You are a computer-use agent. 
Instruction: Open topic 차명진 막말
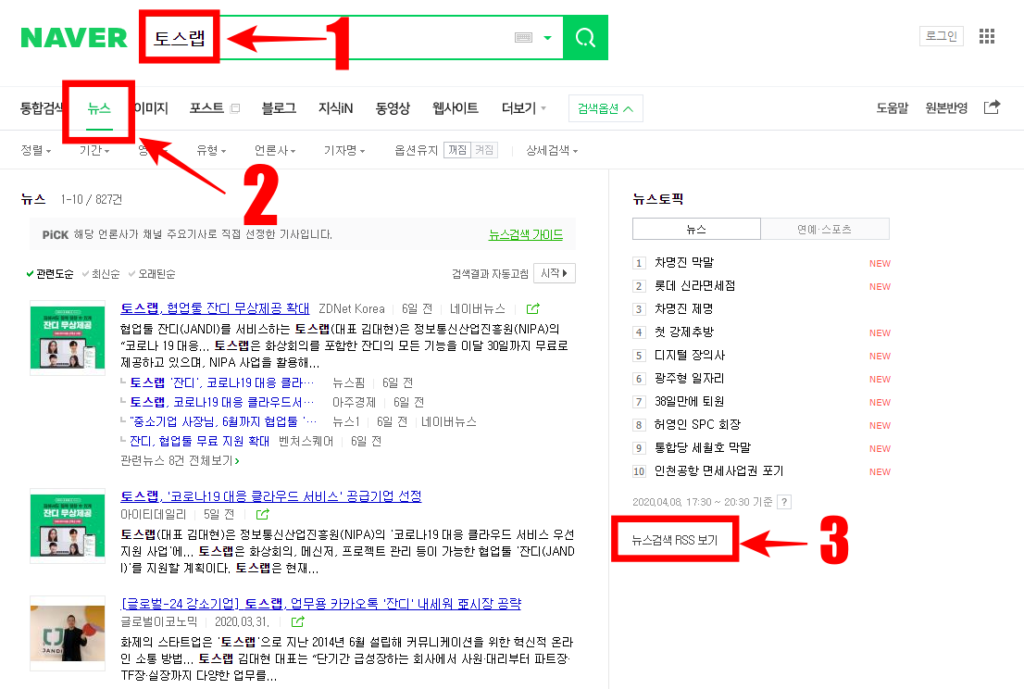pos(684,263)
